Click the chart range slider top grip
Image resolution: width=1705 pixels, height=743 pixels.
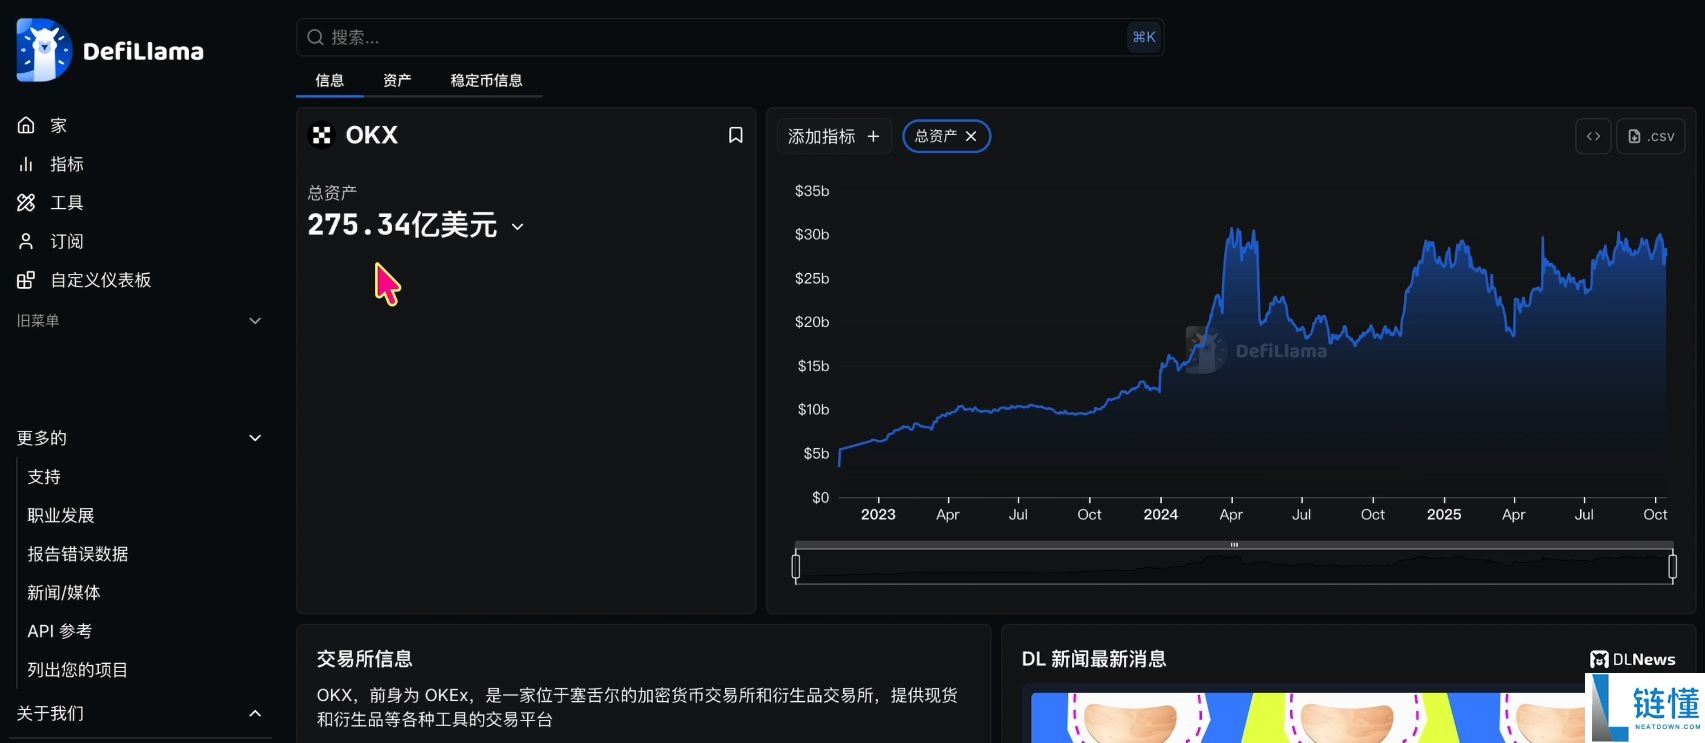coord(1234,545)
